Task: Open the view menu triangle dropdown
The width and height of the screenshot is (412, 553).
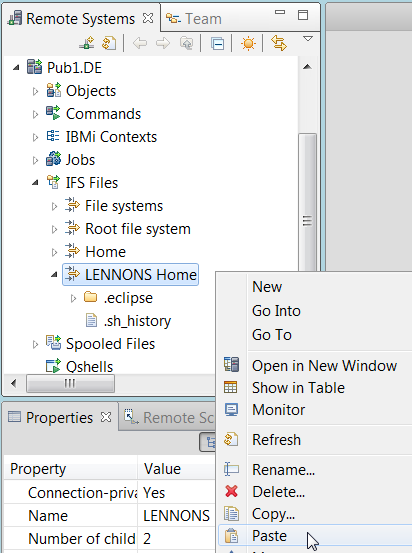Action: point(308,38)
